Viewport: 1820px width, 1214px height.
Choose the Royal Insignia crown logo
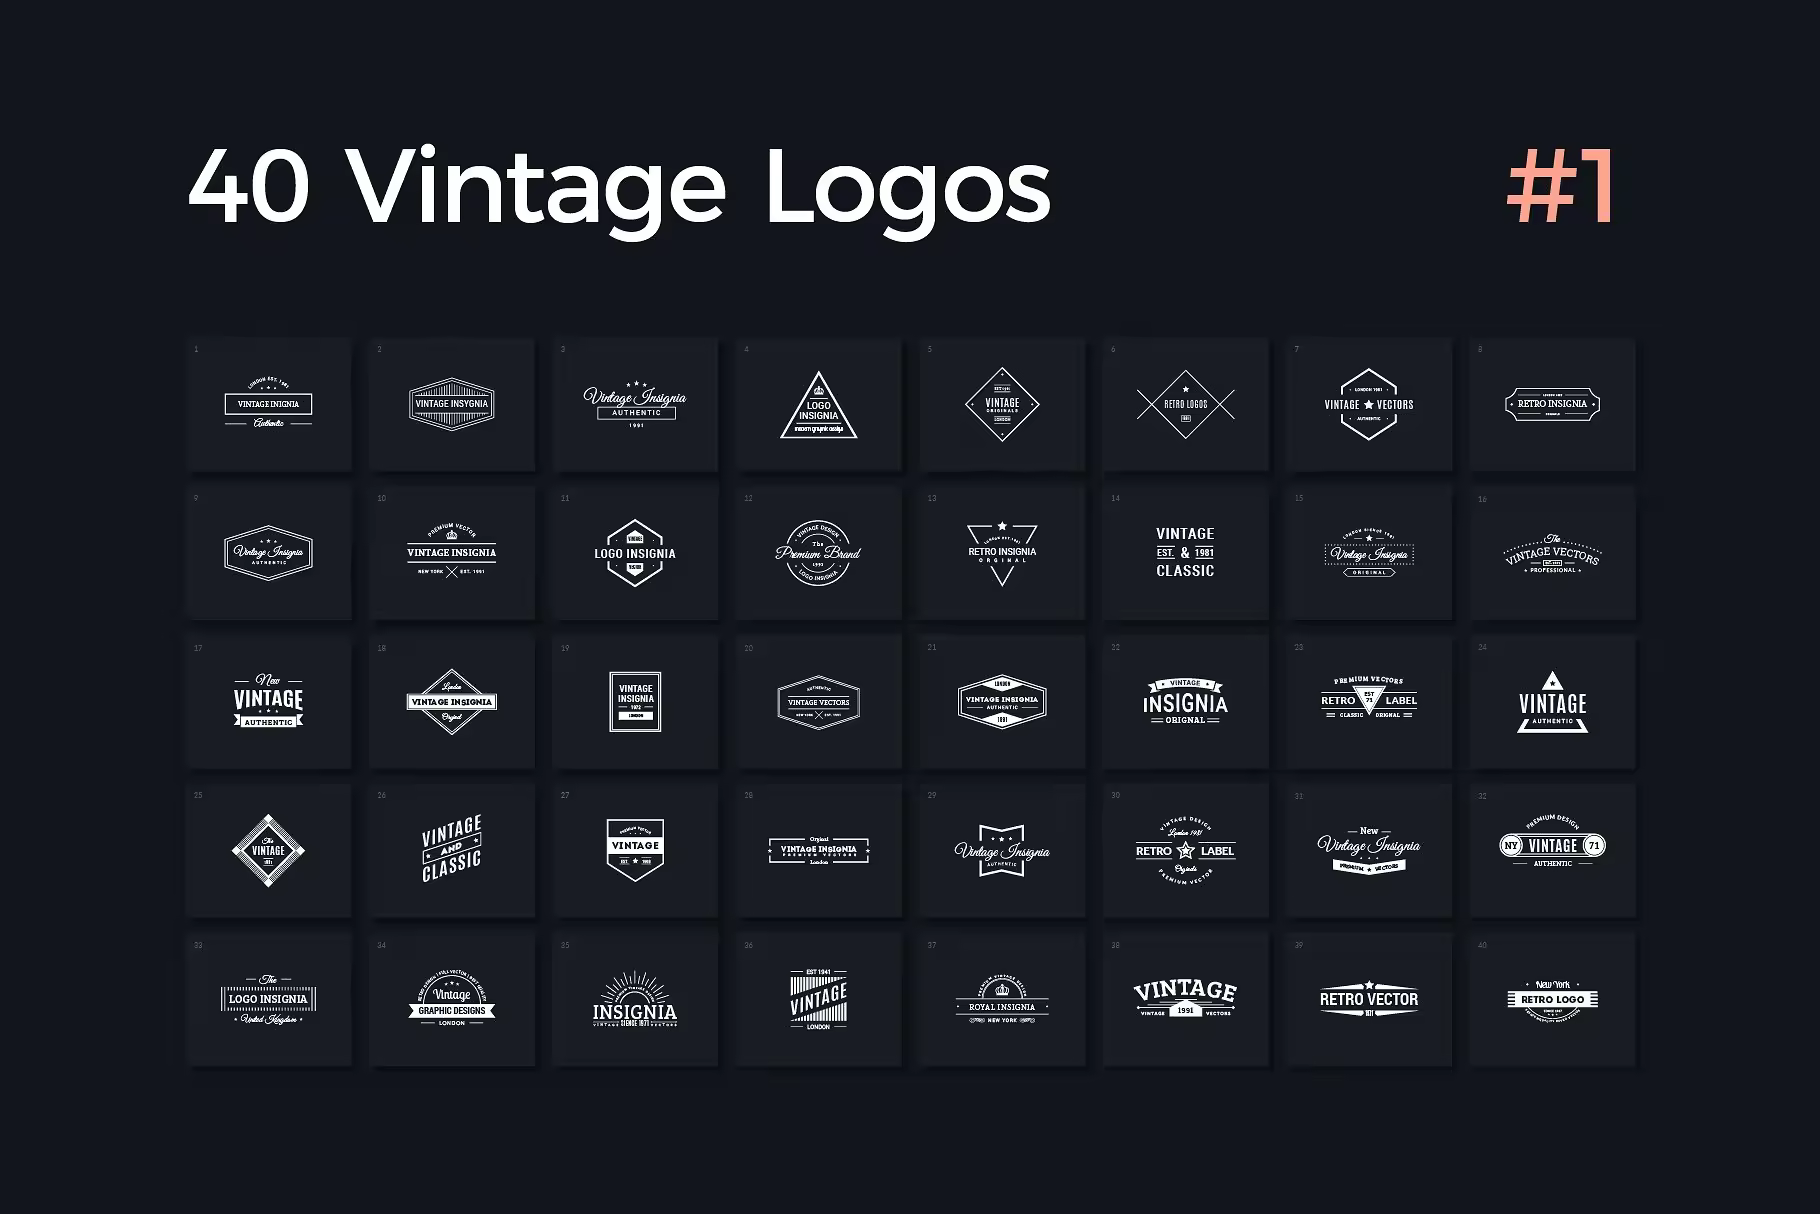(1002, 999)
